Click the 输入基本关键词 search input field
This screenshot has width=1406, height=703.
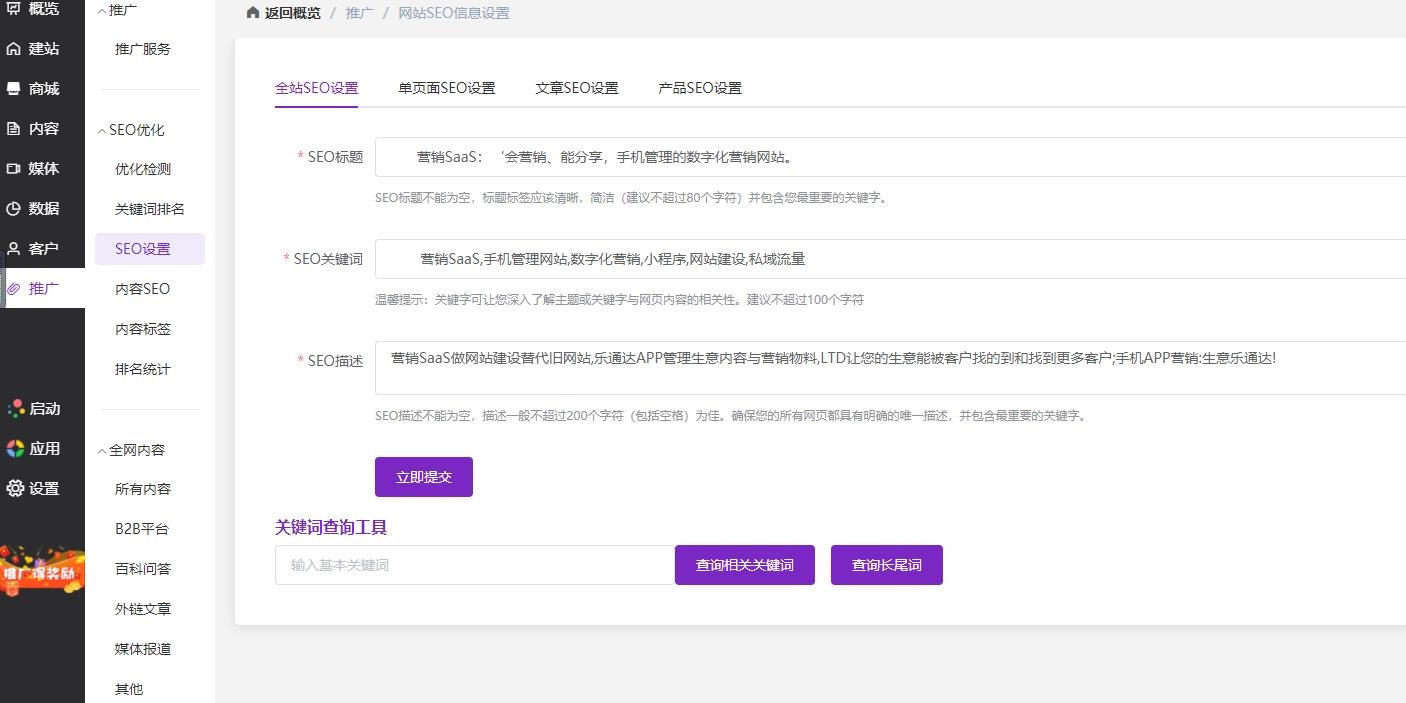pos(474,565)
